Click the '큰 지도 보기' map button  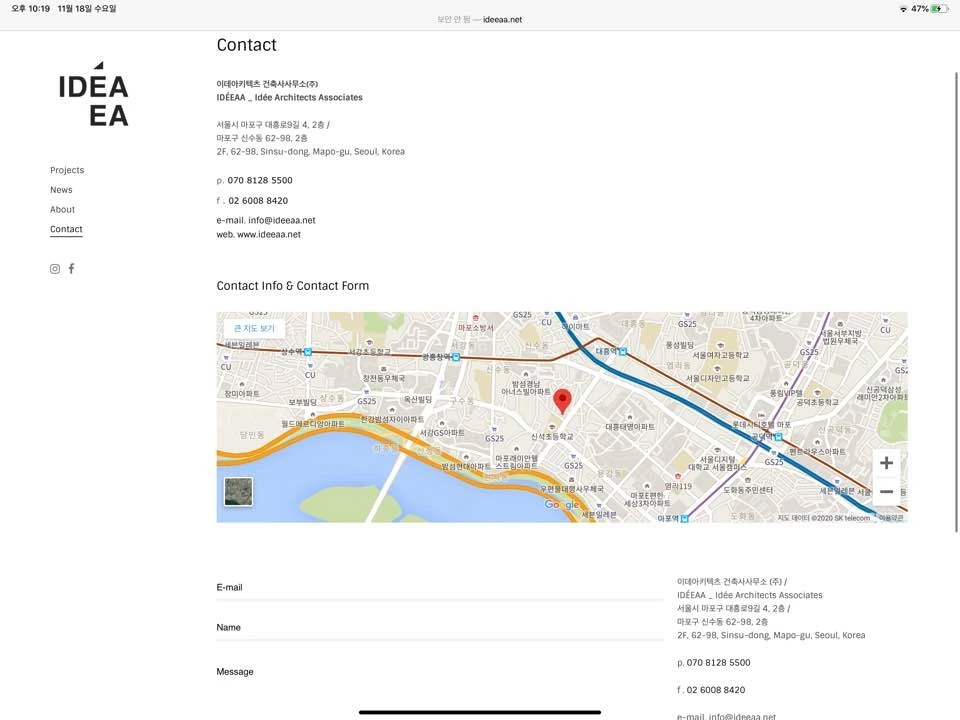coord(254,328)
